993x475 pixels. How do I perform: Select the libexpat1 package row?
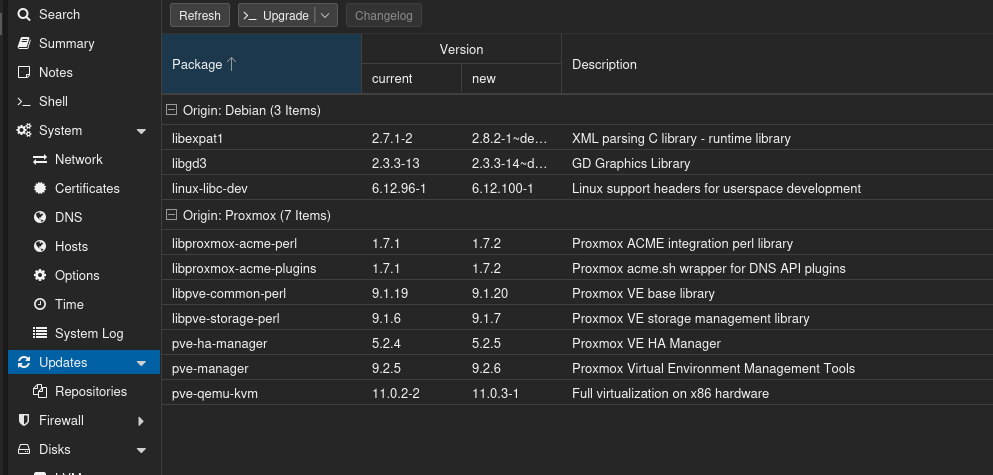tap(578, 138)
